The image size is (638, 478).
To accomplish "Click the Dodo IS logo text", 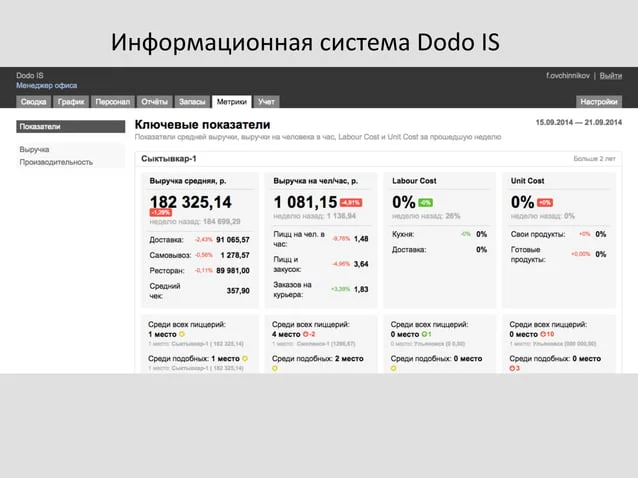I will (x=30, y=75).
